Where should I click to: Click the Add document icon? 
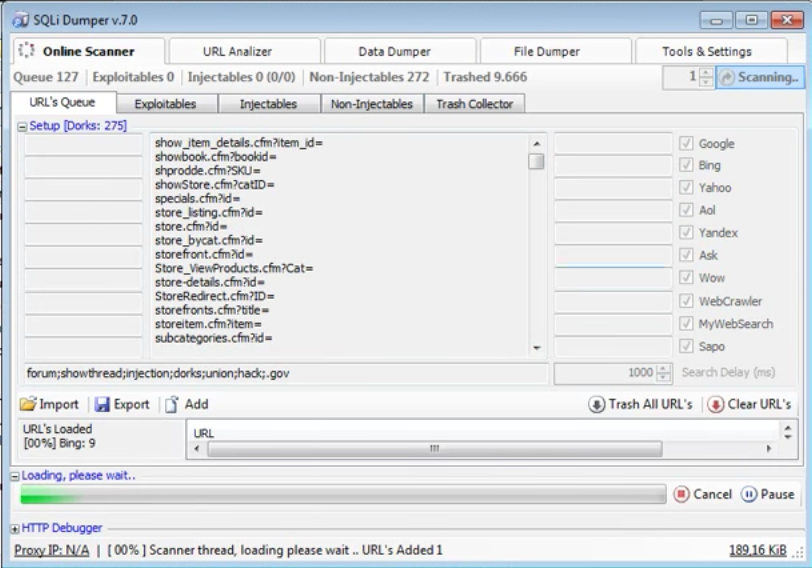point(171,404)
